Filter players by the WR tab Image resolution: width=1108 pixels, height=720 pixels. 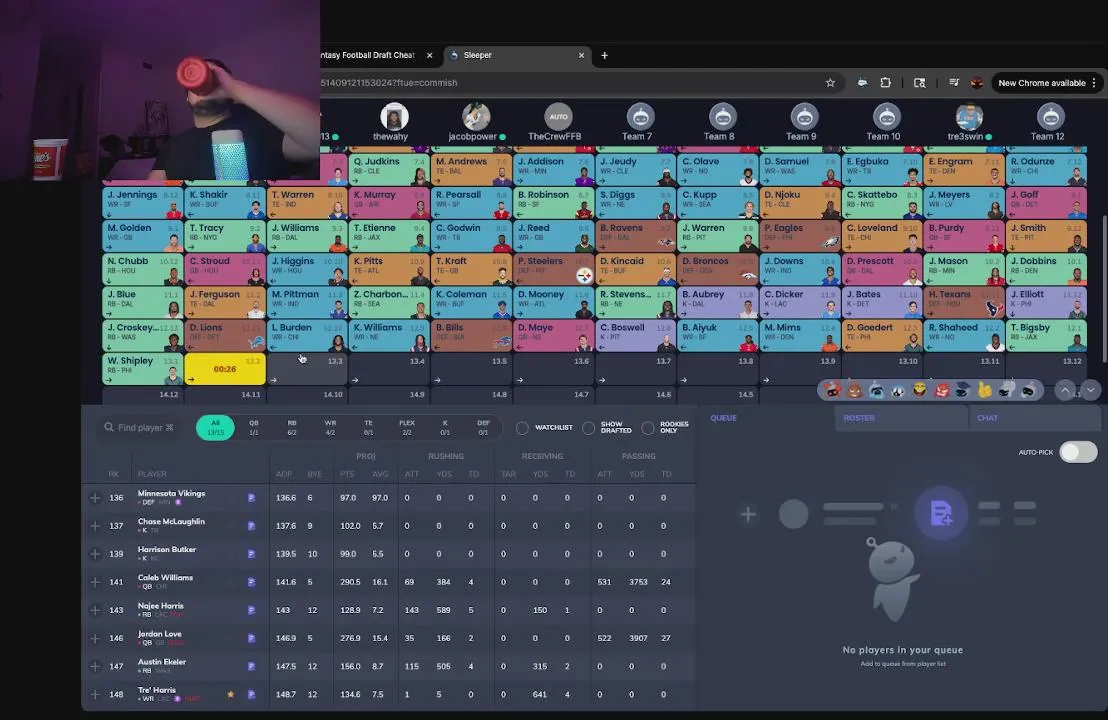[x=330, y=427]
